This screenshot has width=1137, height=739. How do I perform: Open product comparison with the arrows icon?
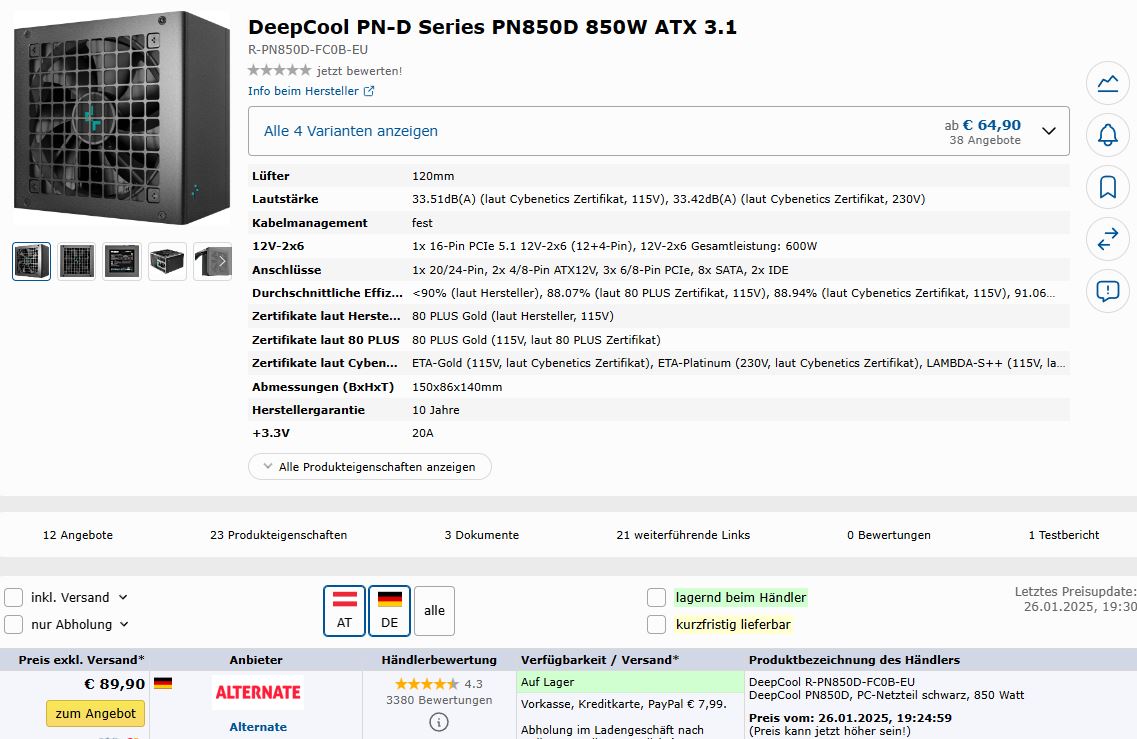1107,239
